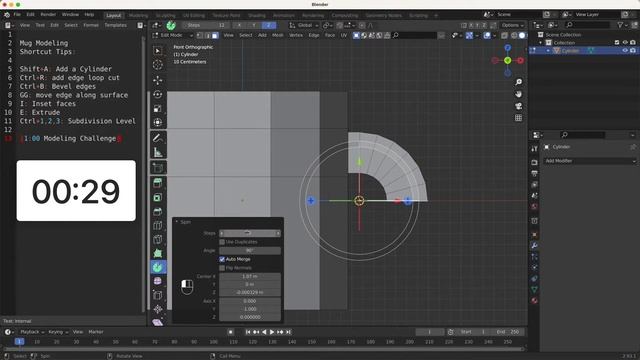Set spin axis to X button
Image resolution: width=640 pixels, height=360 pixels.
pyautogui.click(x=239, y=25)
